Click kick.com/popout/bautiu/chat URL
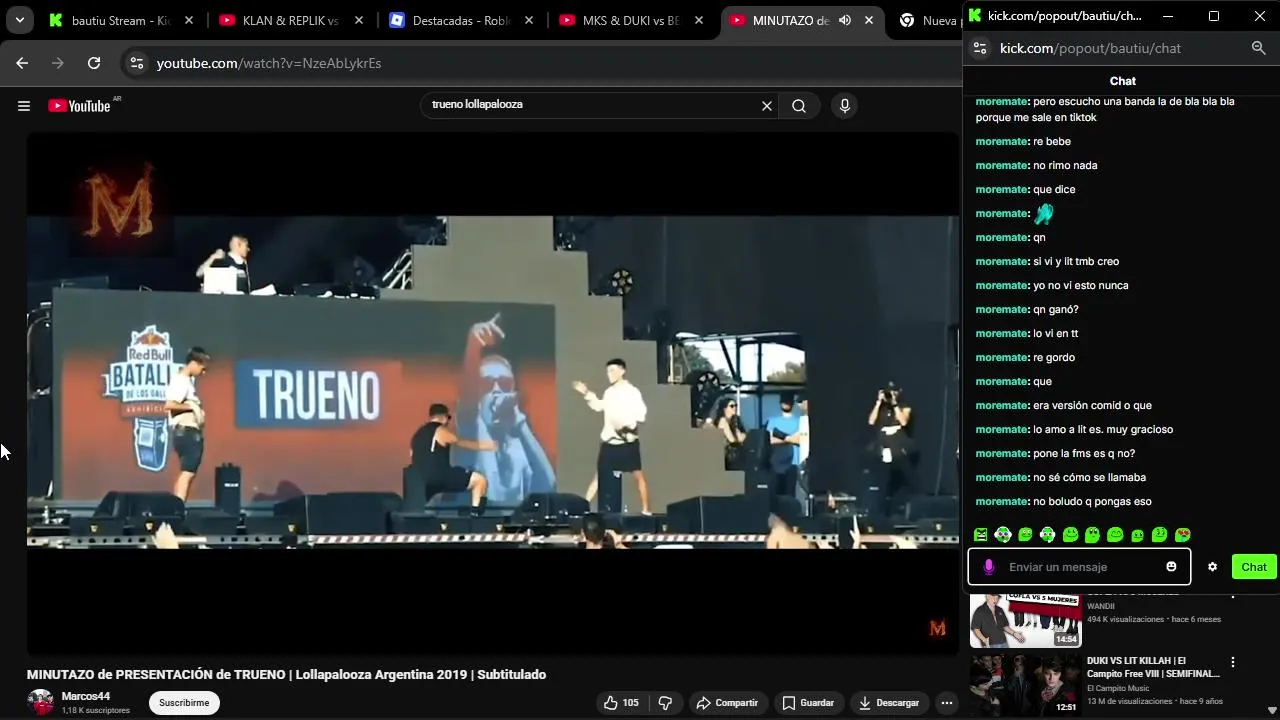The image size is (1280, 720). [x=1091, y=48]
